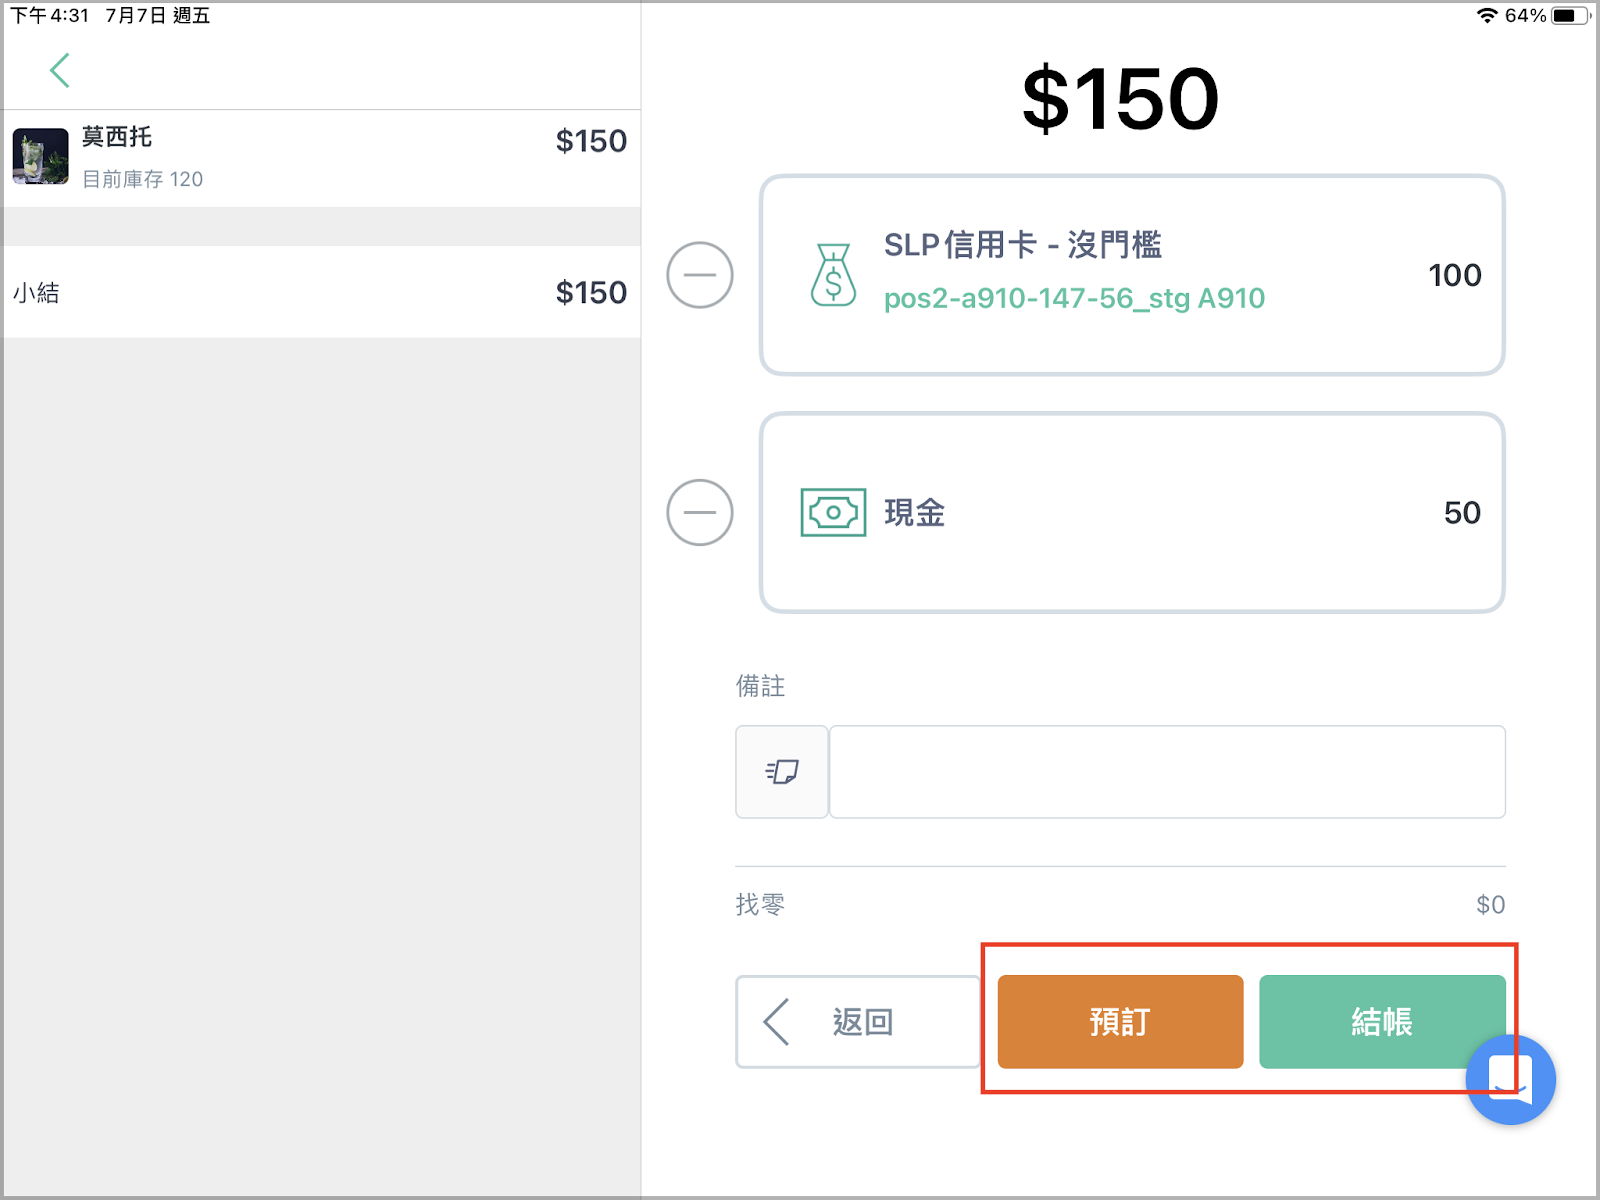Screen dimensions: 1600x1200
Task: Tap the green back chevron at top left
Action: tap(60, 71)
